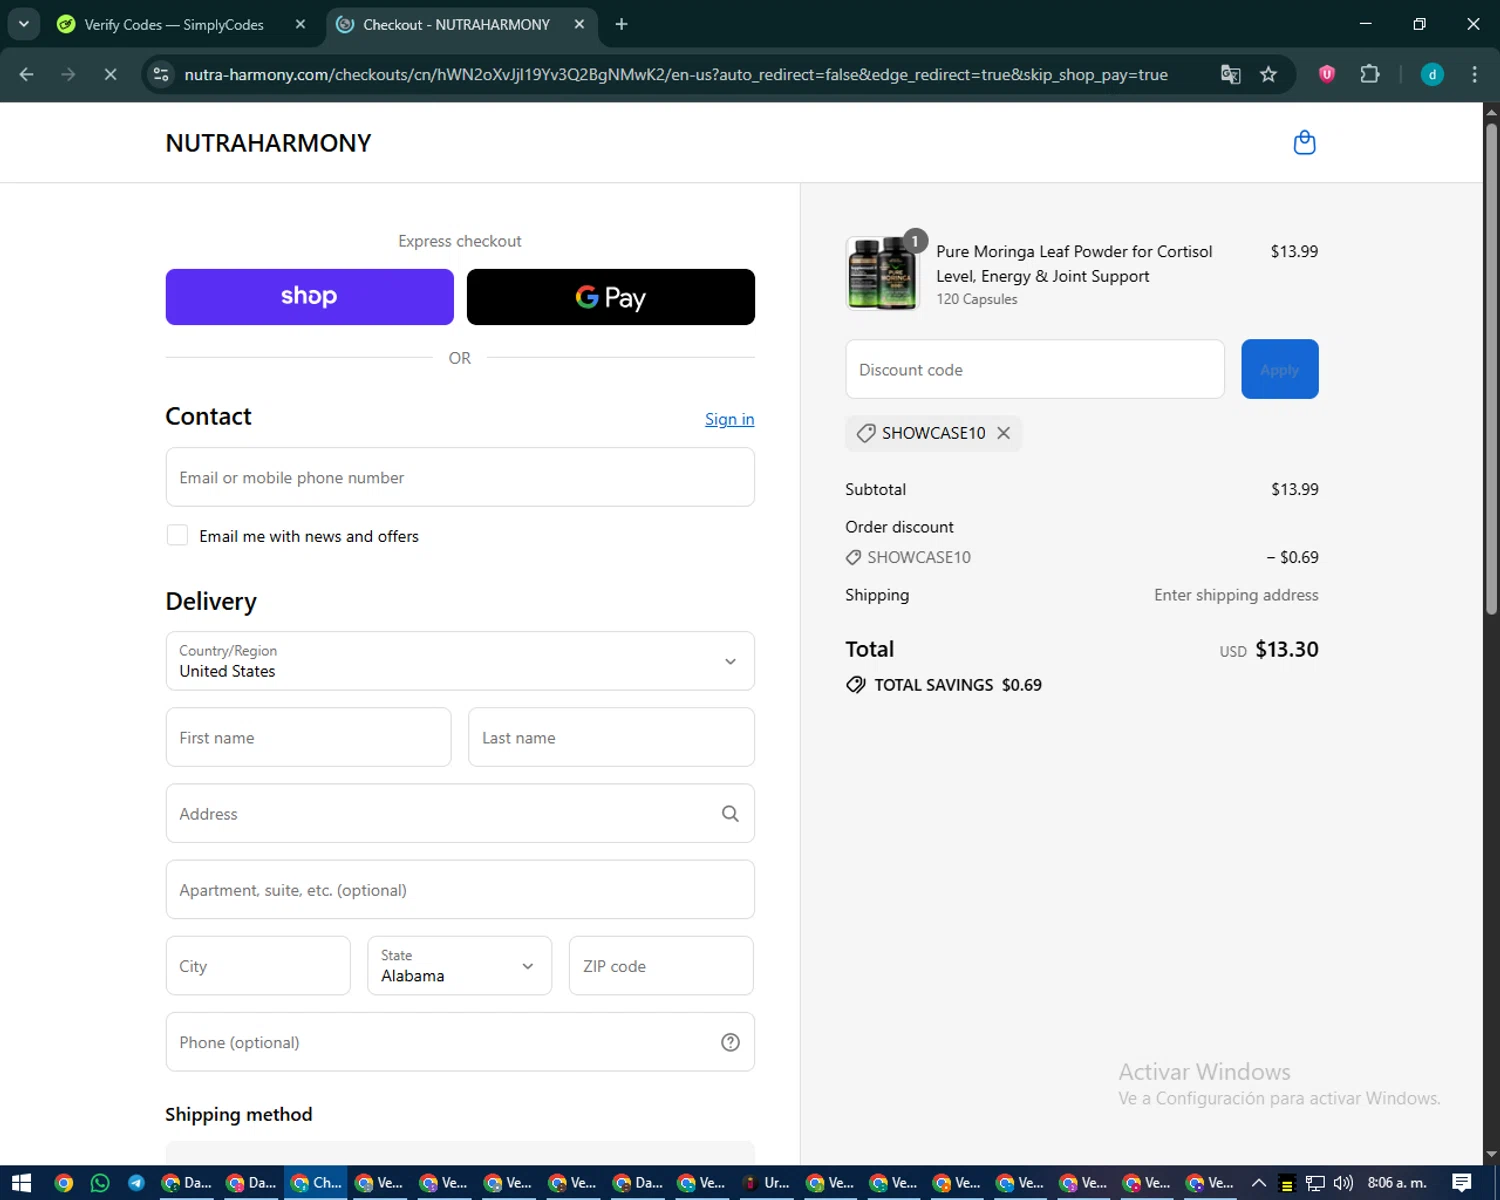Open the red shield extension icon
This screenshot has width=1500, height=1200.
1327,74
